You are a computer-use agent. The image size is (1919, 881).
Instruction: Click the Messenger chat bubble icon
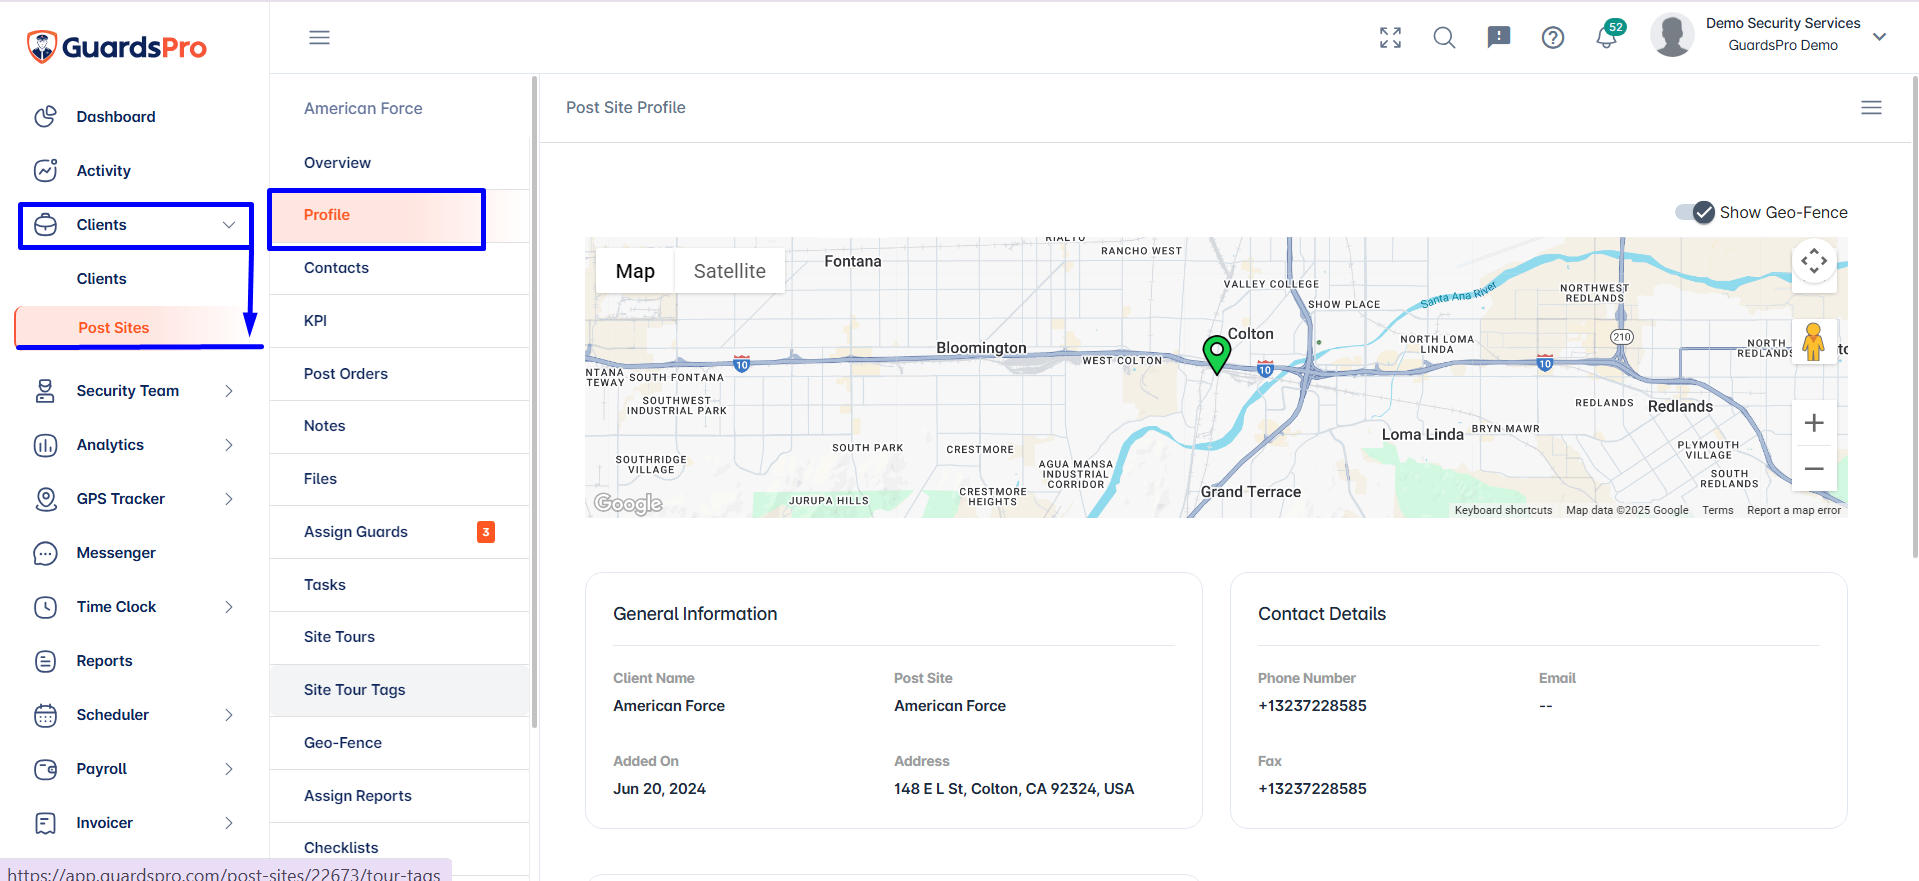click(x=46, y=553)
